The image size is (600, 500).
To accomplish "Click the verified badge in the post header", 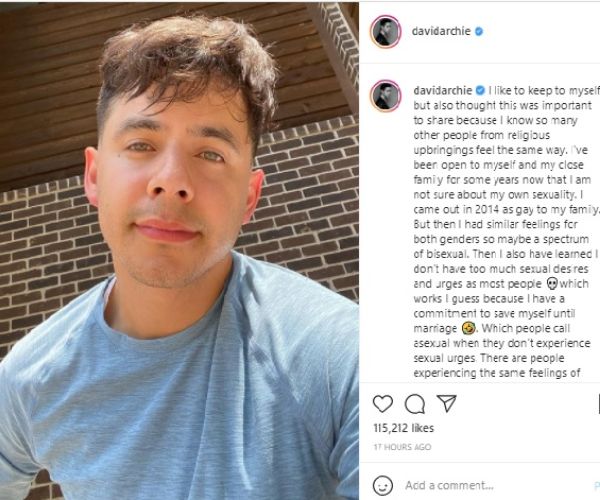I will [479, 31].
